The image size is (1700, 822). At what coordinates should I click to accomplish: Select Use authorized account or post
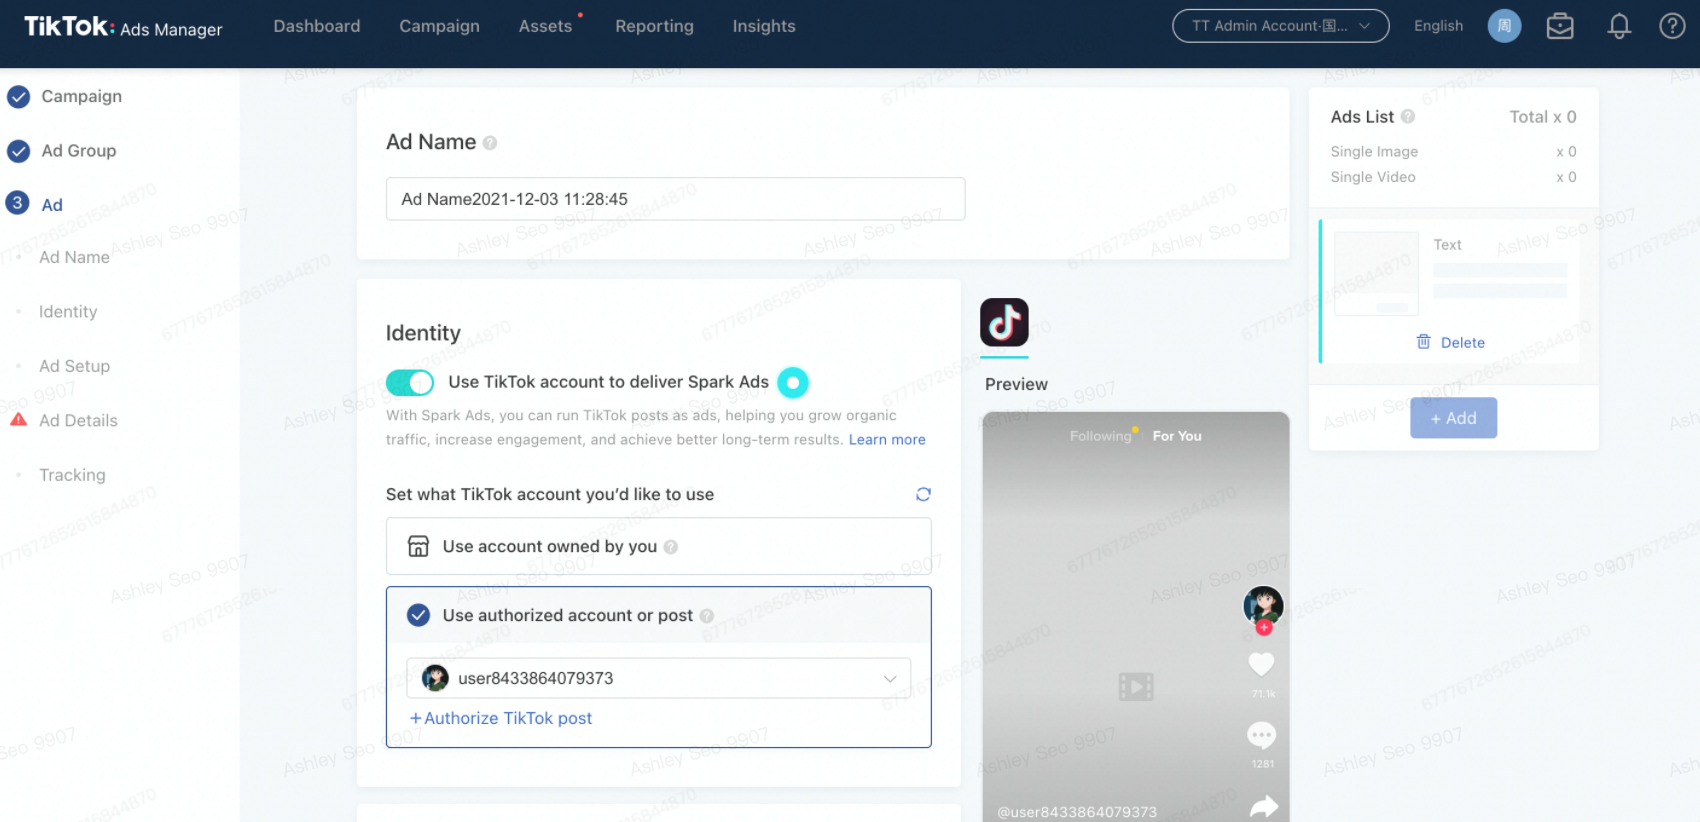coord(658,615)
